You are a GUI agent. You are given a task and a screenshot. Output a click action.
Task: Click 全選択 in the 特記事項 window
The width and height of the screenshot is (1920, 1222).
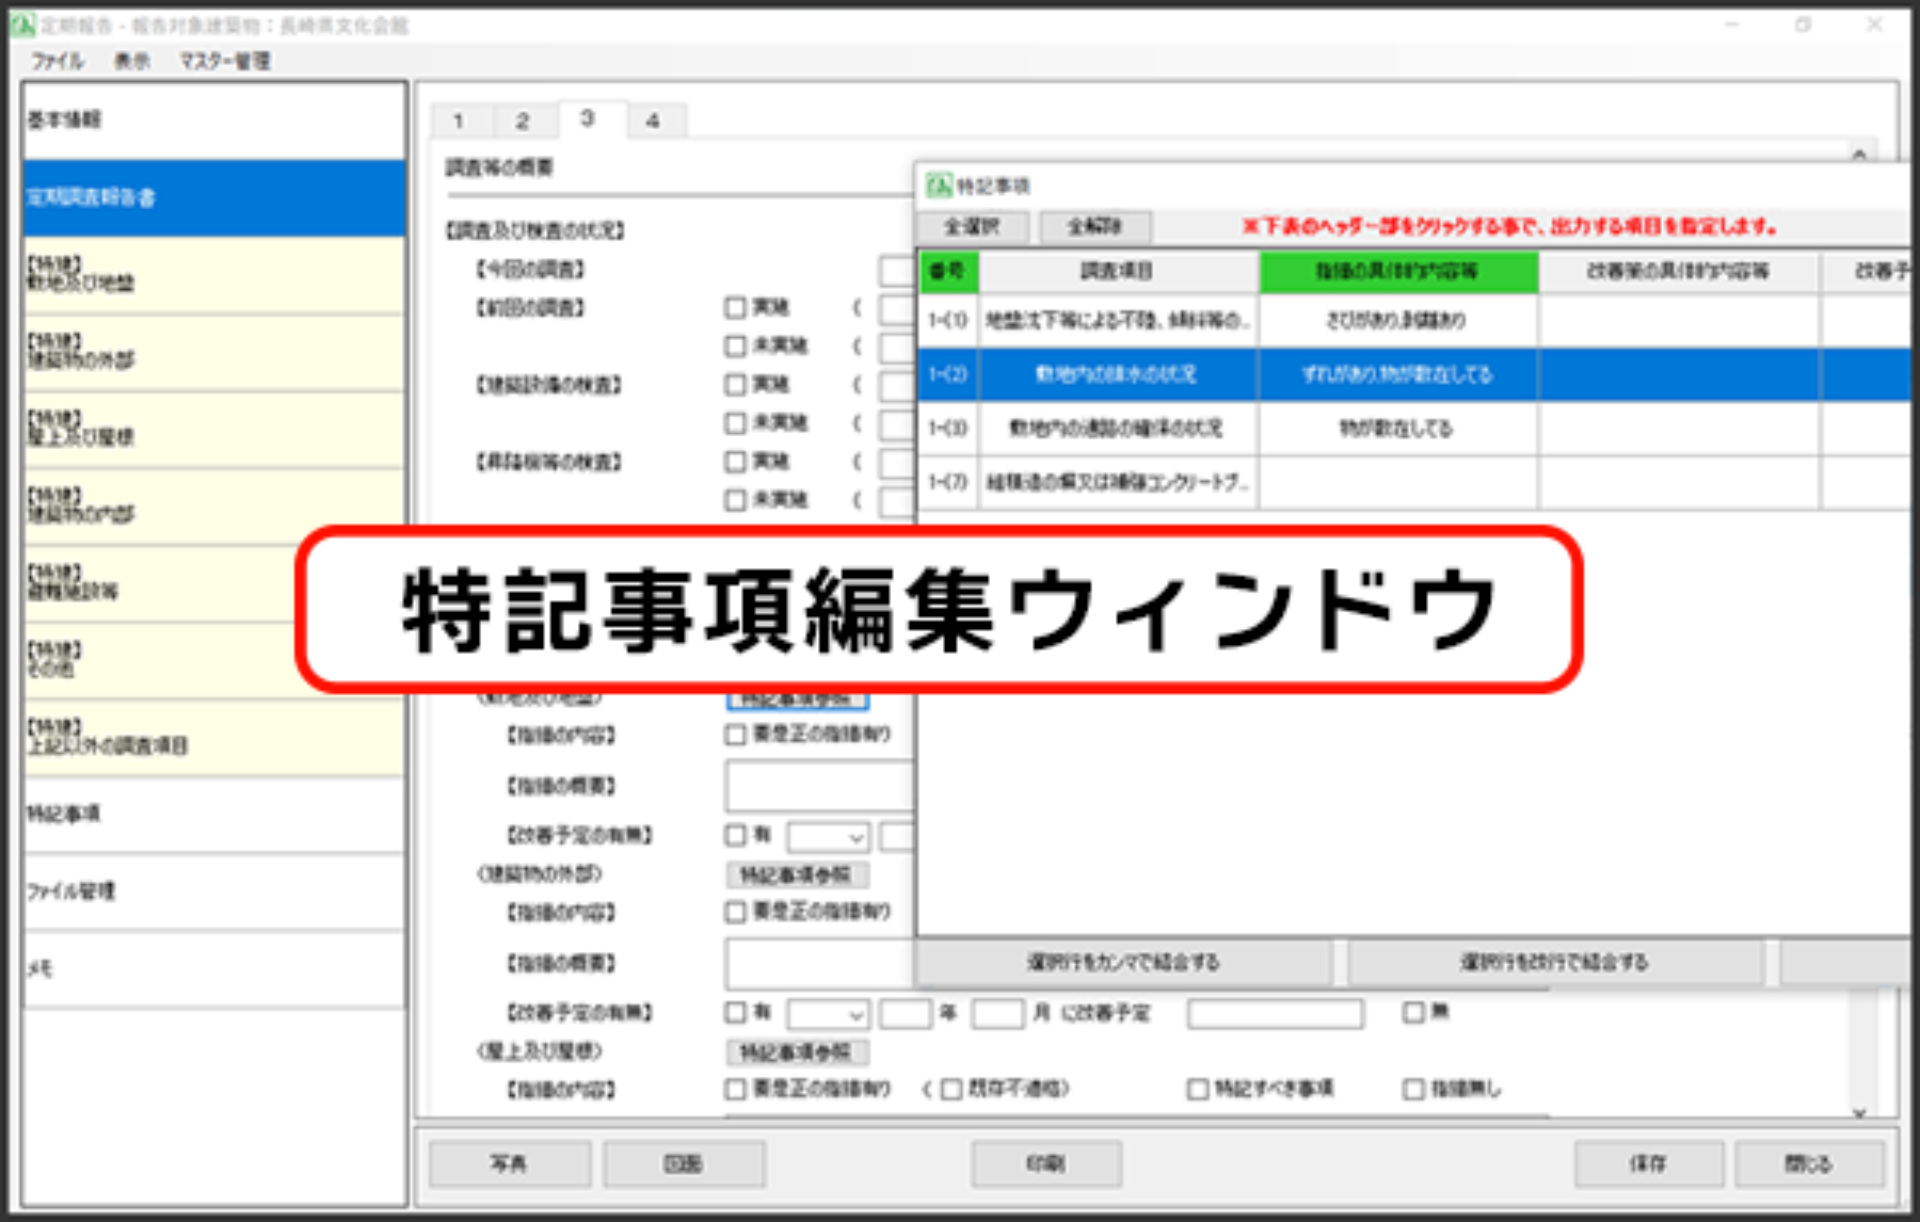(972, 227)
